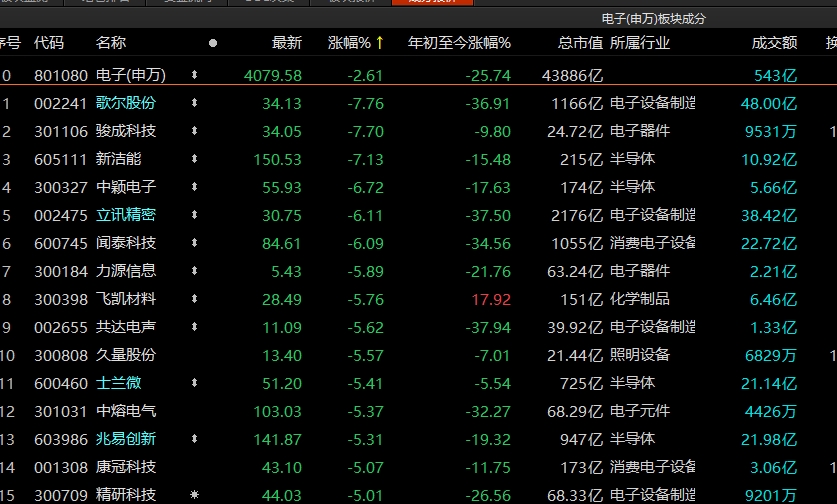This screenshot has width=837, height=504.
Task: Click the yellow sort arrow next to 涨幅%
Action: click(380, 42)
